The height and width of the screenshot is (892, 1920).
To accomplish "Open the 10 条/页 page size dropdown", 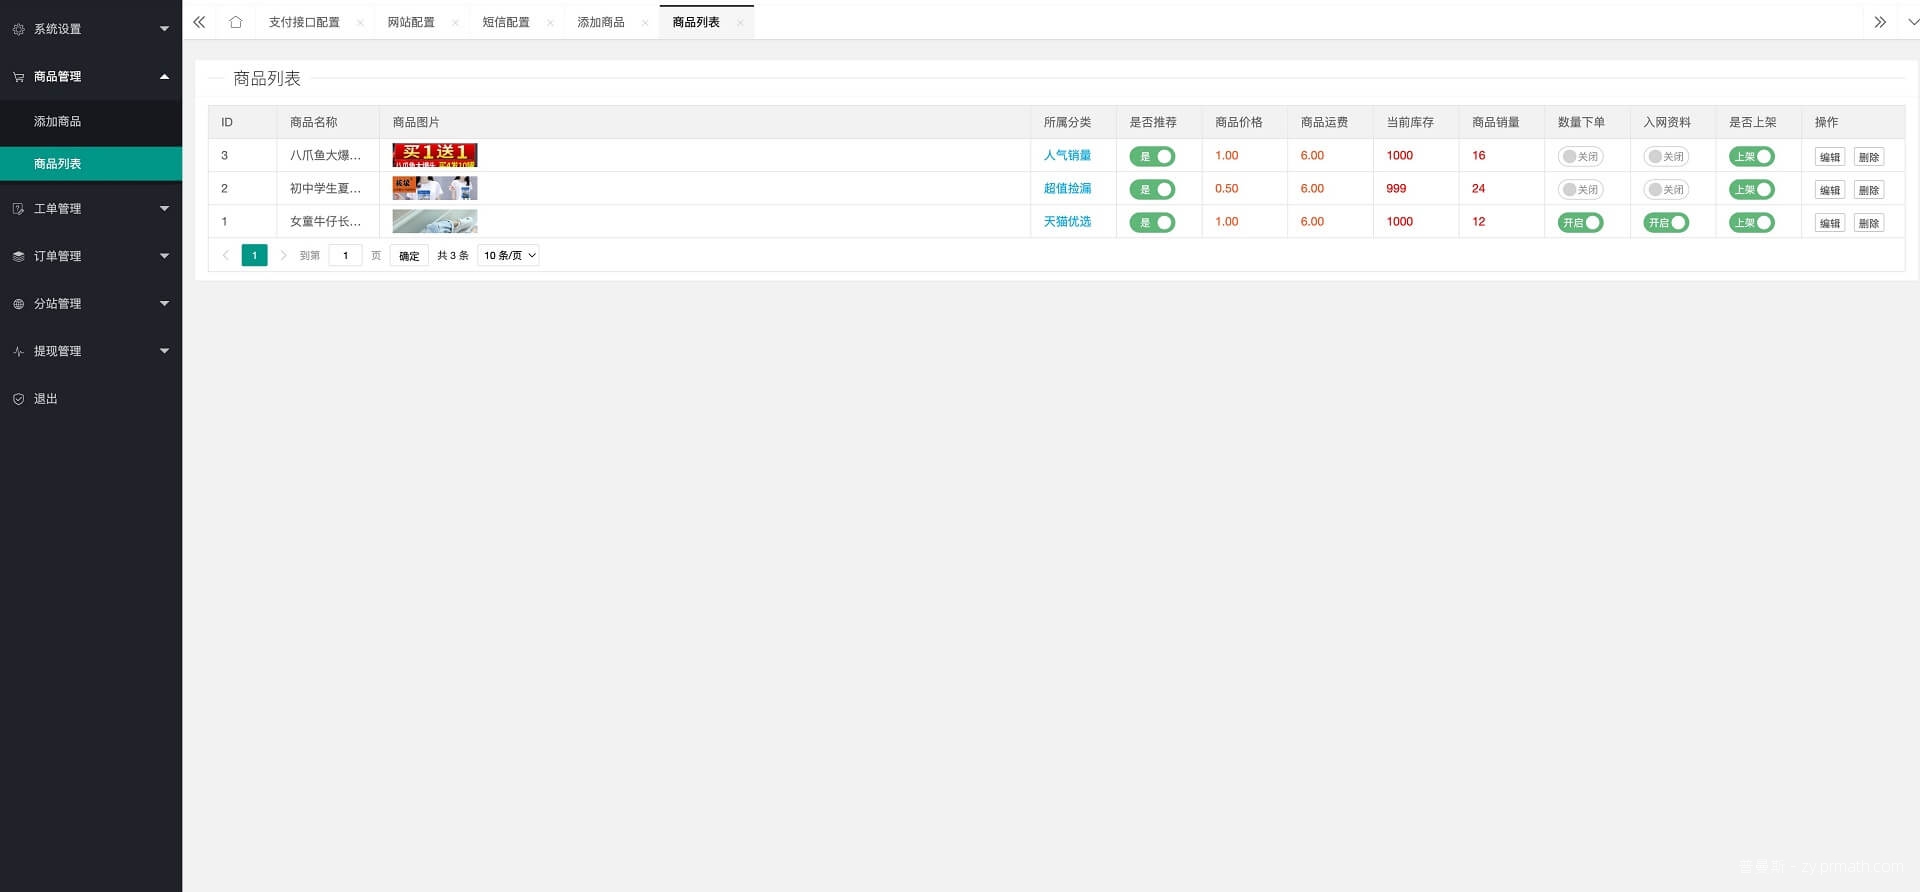I will pyautogui.click(x=509, y=256).
